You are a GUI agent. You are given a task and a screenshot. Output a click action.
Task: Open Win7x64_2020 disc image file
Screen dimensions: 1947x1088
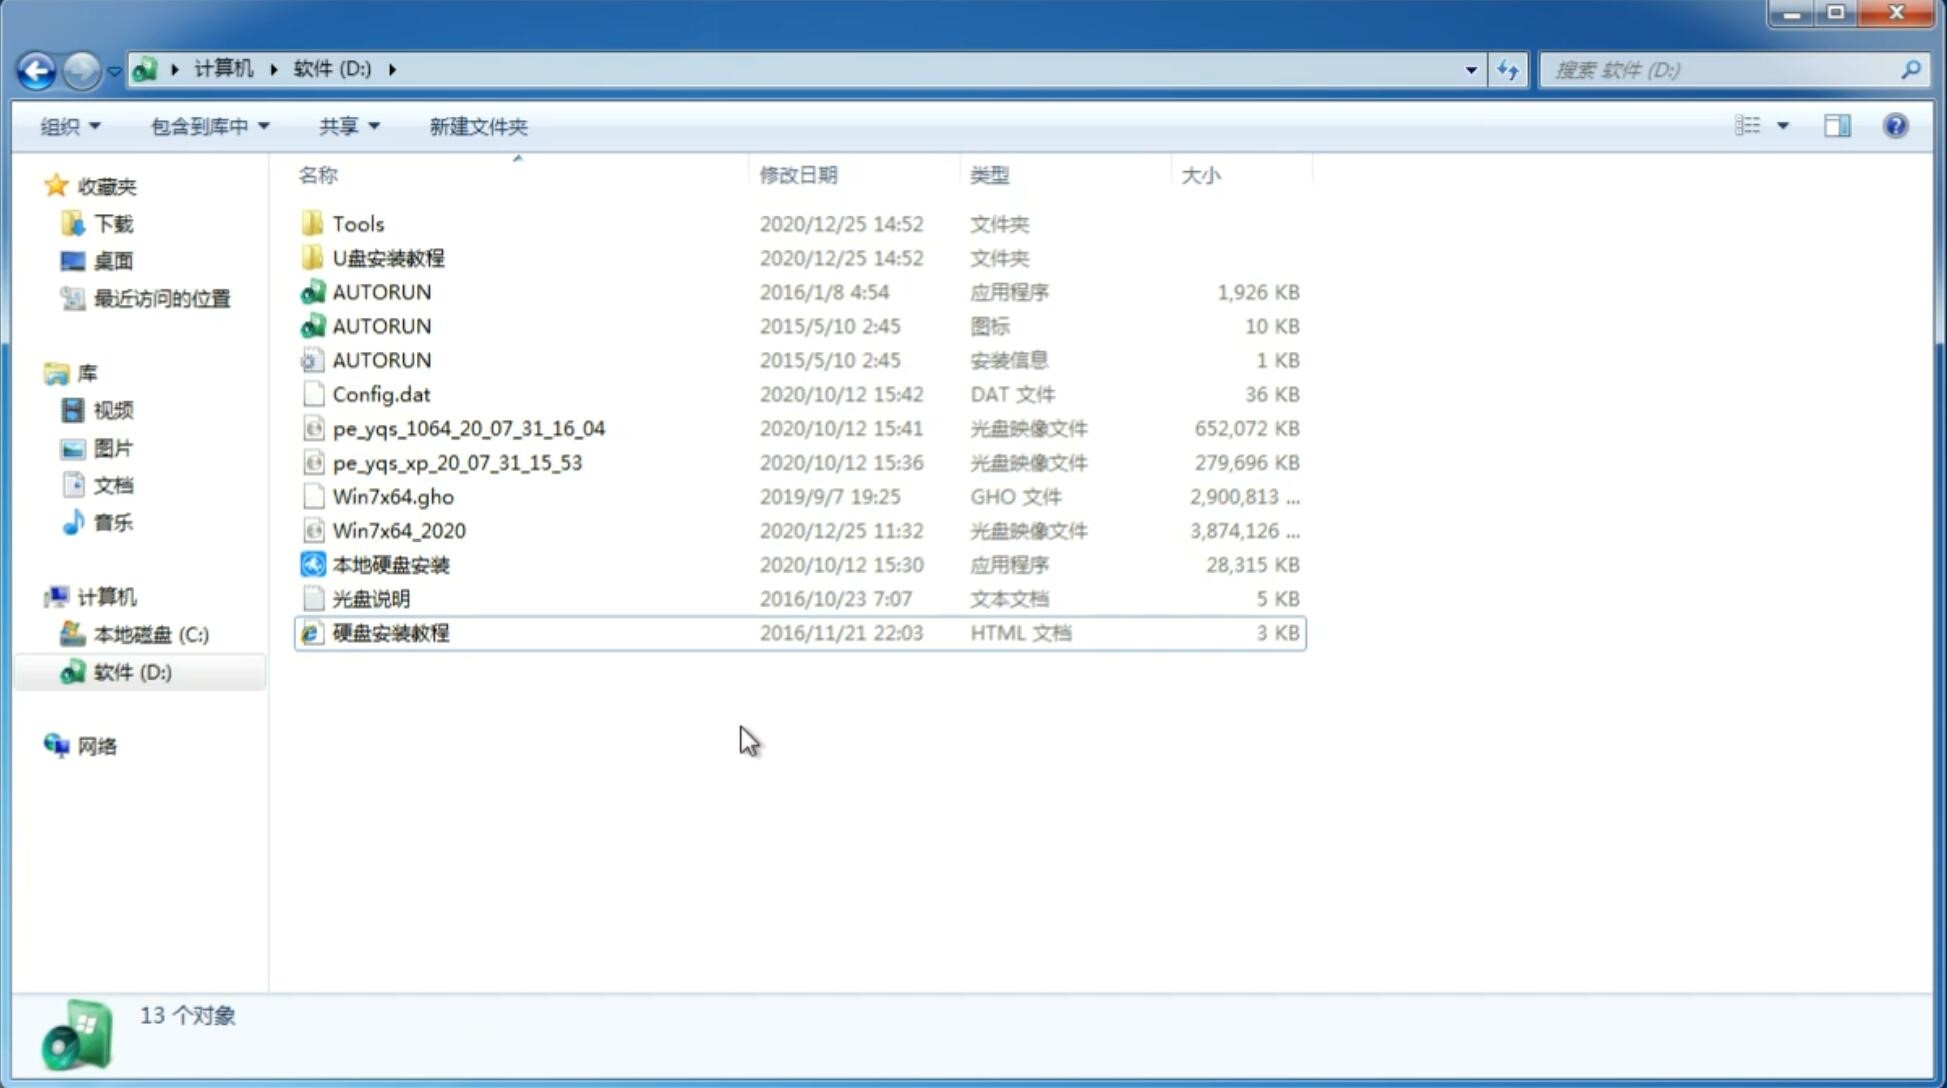(398, 531)
